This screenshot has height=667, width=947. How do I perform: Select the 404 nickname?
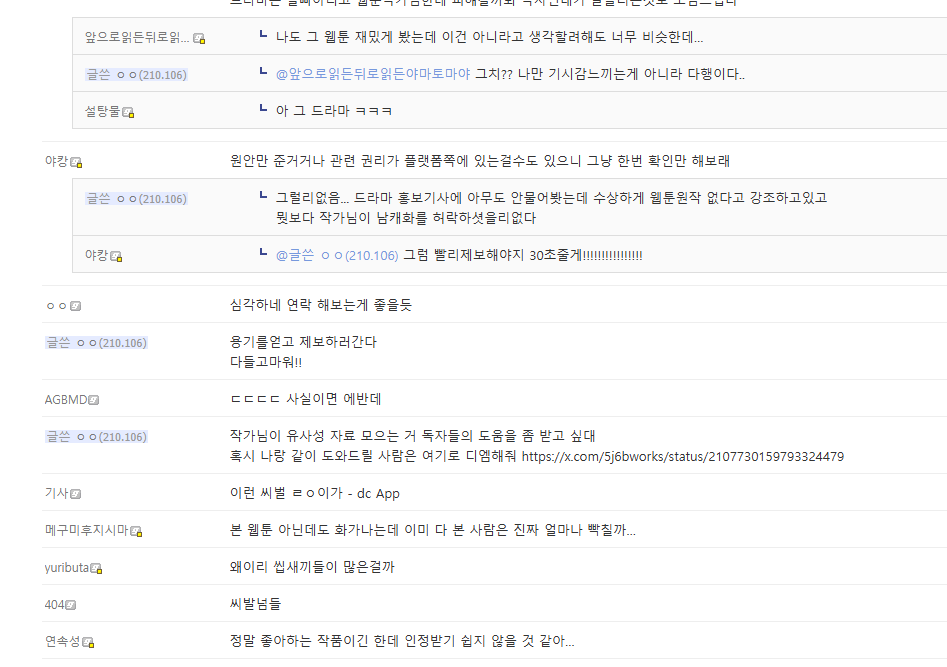[x=54, y=605]
